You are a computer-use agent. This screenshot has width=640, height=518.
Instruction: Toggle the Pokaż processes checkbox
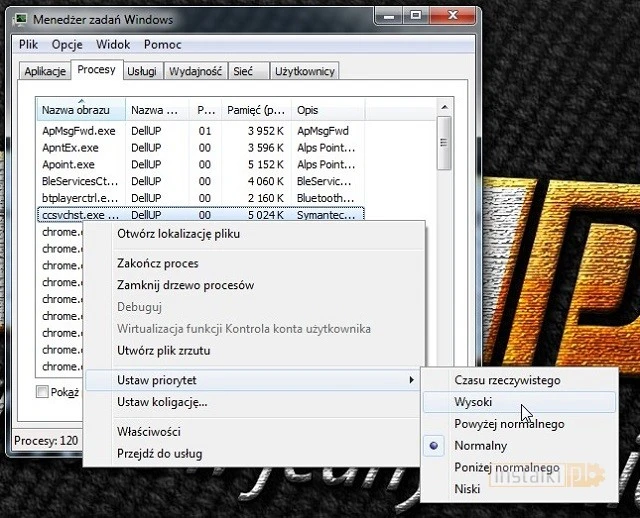(x=42, y=392)
